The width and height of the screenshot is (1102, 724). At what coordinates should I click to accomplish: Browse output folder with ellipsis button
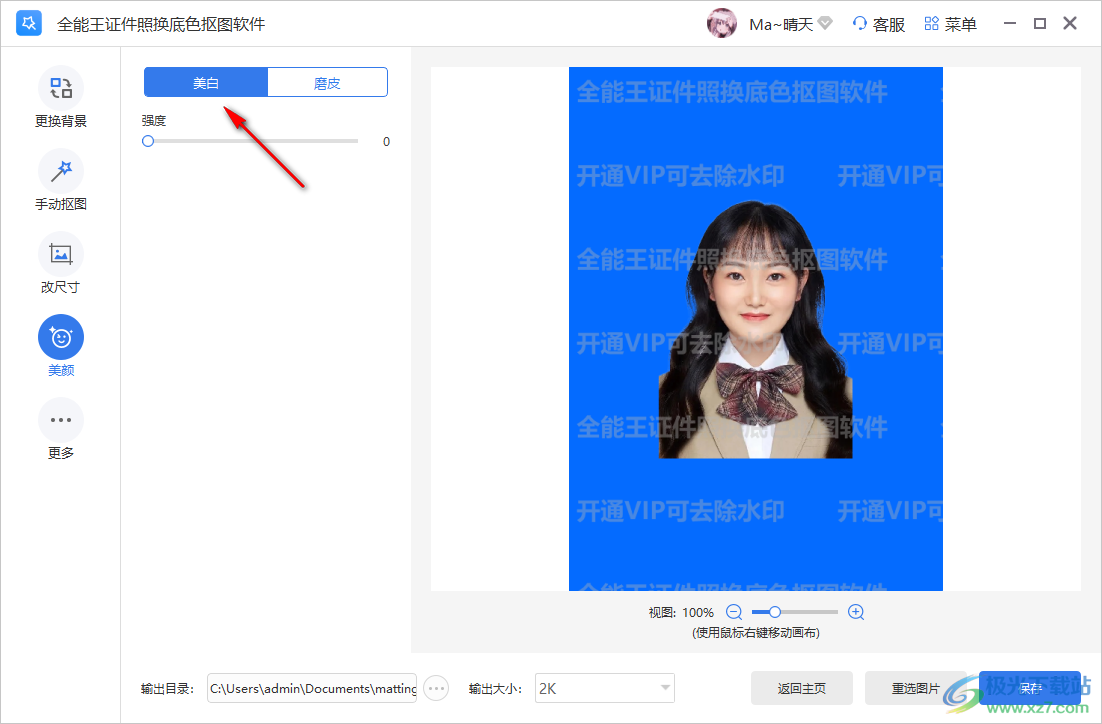click(436, 688)
